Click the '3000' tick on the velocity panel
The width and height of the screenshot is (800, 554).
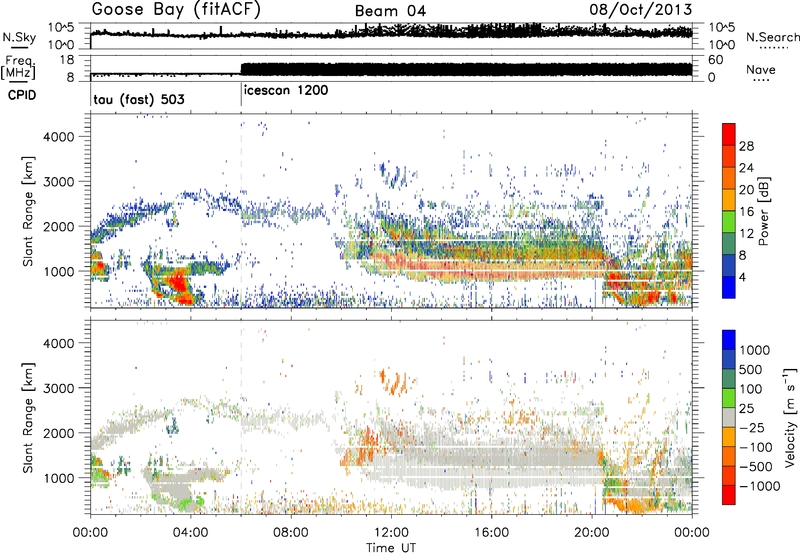[x=58, y=388]
